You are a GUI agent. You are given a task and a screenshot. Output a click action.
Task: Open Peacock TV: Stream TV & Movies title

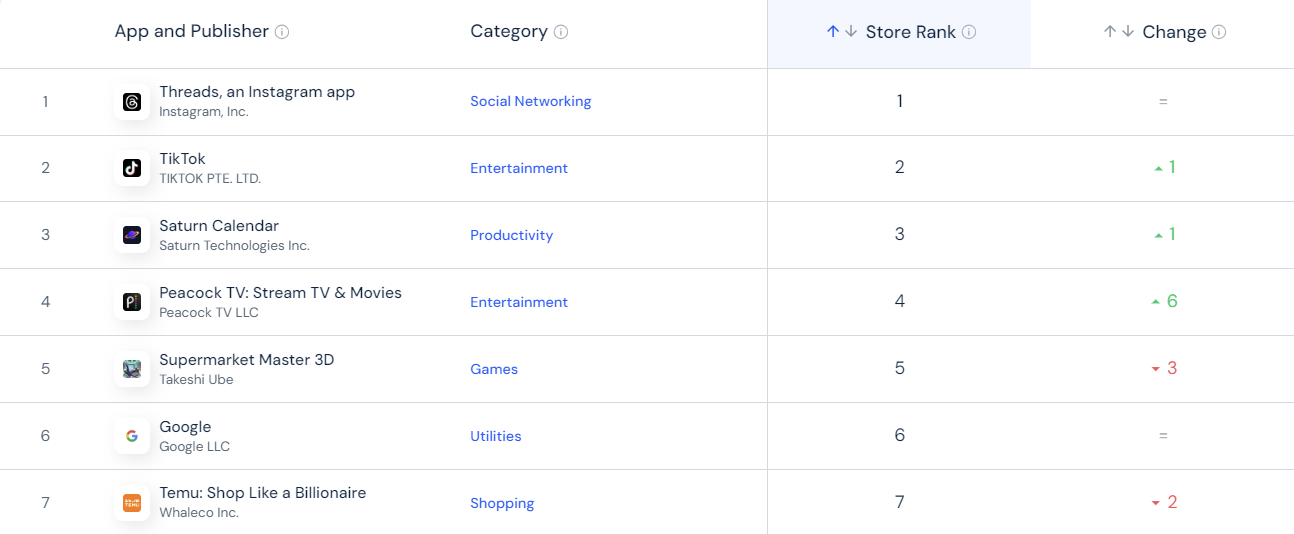coord(280,293)
